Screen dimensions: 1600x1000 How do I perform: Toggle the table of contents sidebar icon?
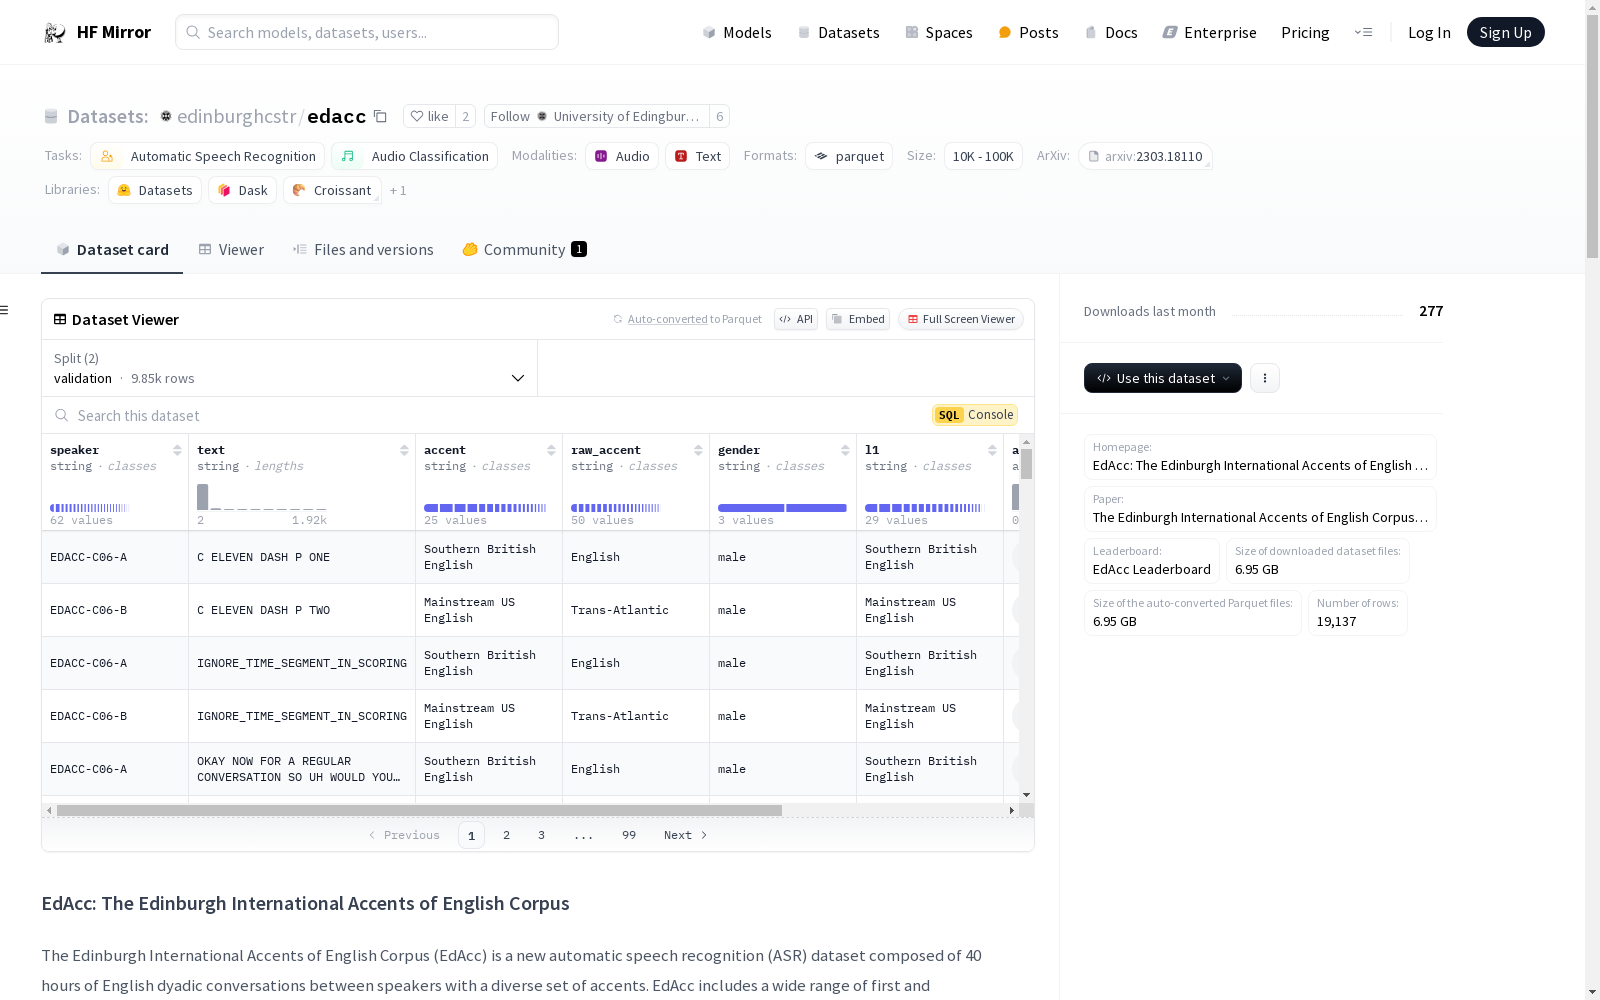pos(4,310)
